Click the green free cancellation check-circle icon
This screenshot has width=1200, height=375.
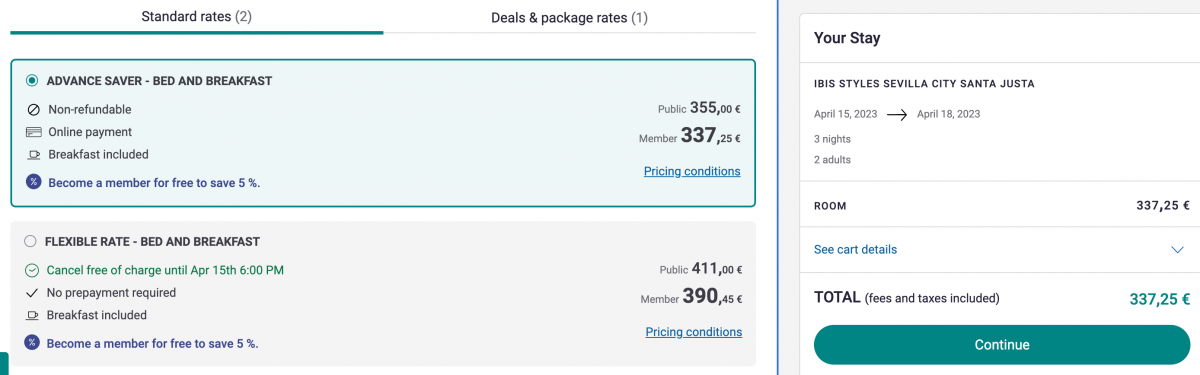tap(32, 270)
